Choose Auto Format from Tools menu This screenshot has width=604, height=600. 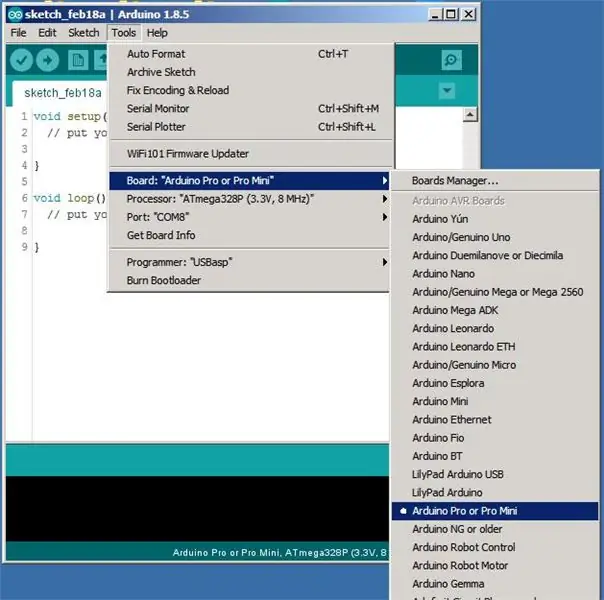[x=250, y=54]
